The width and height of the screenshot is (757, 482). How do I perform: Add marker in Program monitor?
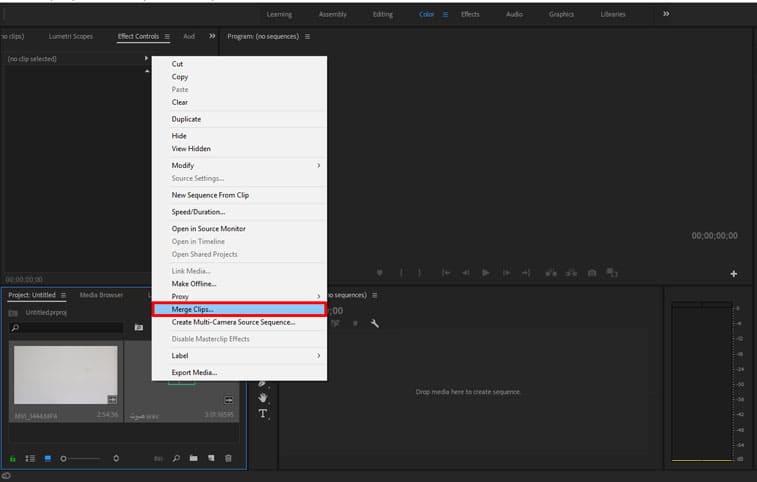[x=380, y=273]
